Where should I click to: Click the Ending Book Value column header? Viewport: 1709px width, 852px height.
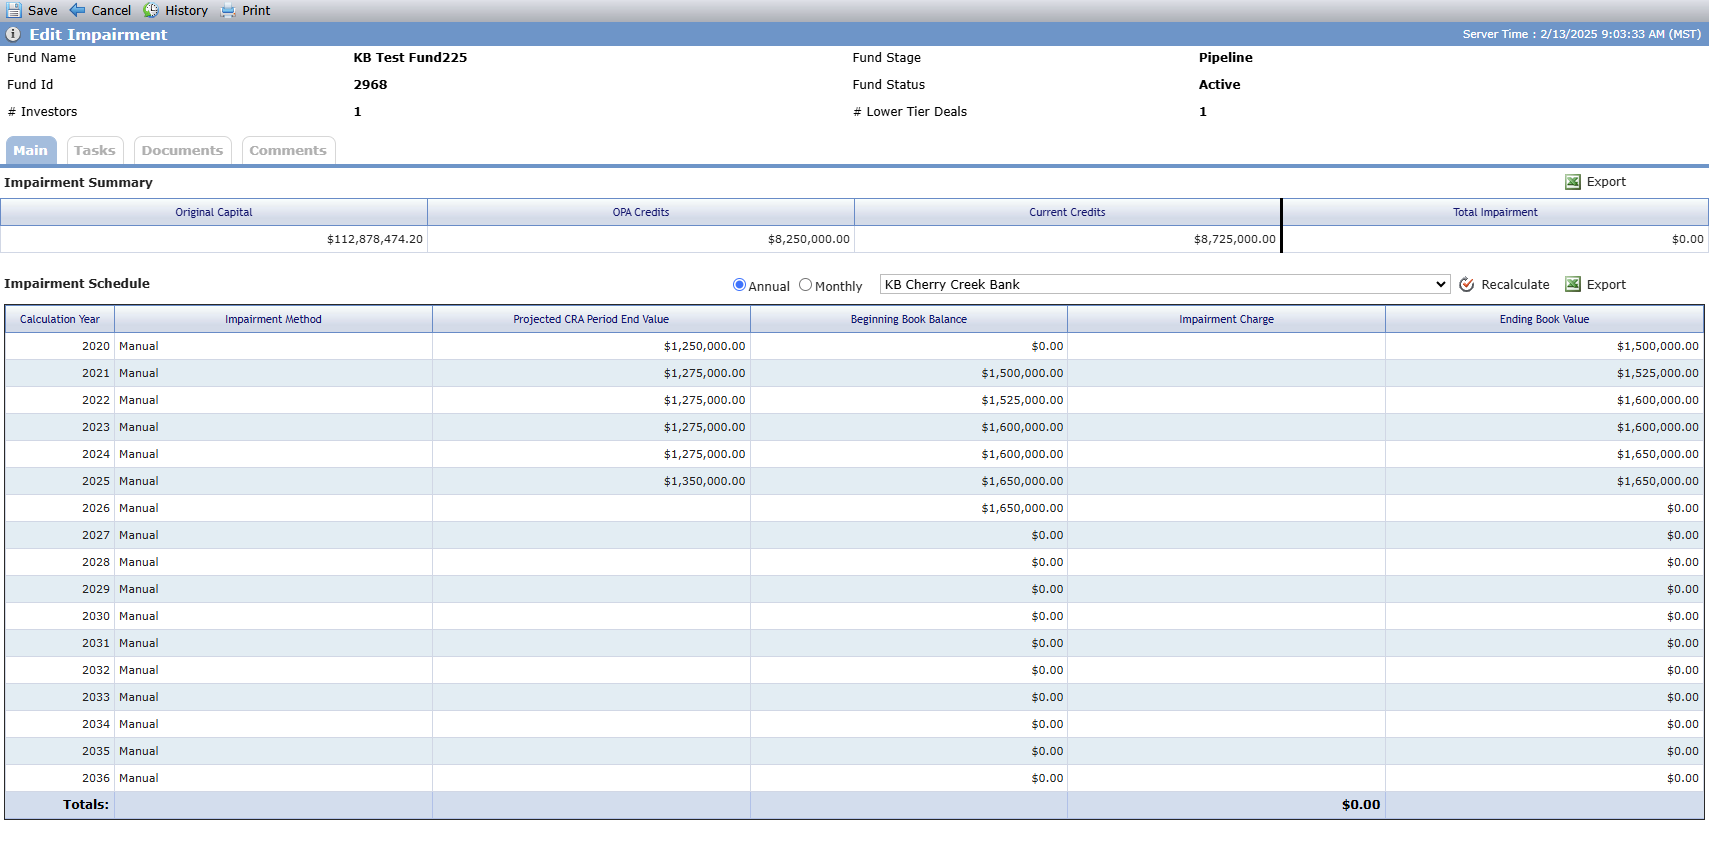(x=1544, y=320)
